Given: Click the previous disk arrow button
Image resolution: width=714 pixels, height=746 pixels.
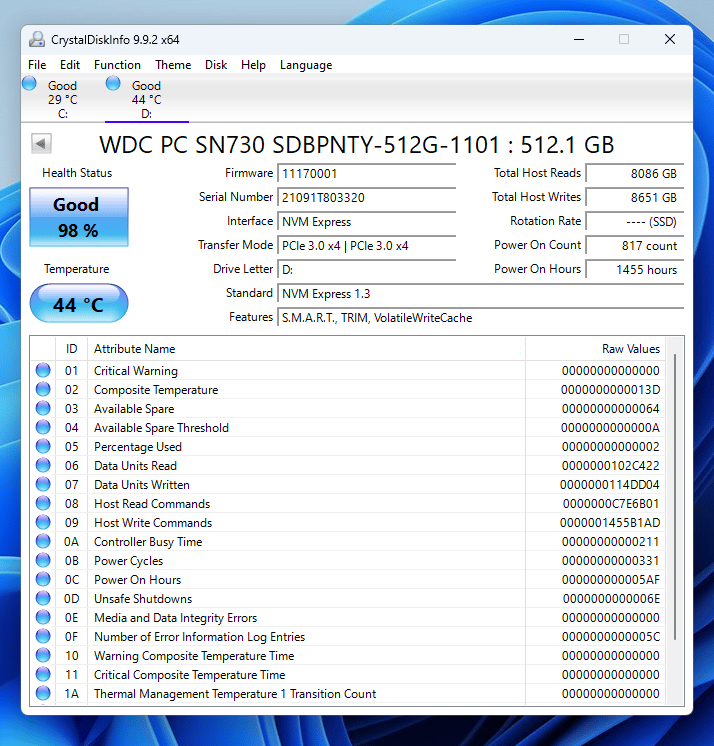Looking at the screenshot, I should pyautogui.click(x=41, y=144).
